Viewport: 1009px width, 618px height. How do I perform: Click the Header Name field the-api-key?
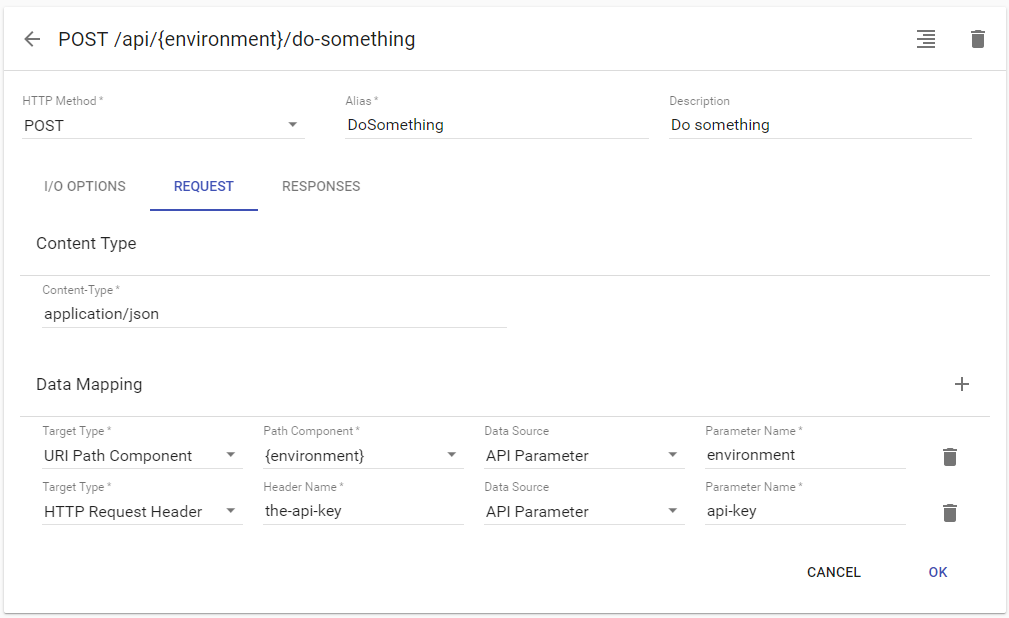pos(362,511)
